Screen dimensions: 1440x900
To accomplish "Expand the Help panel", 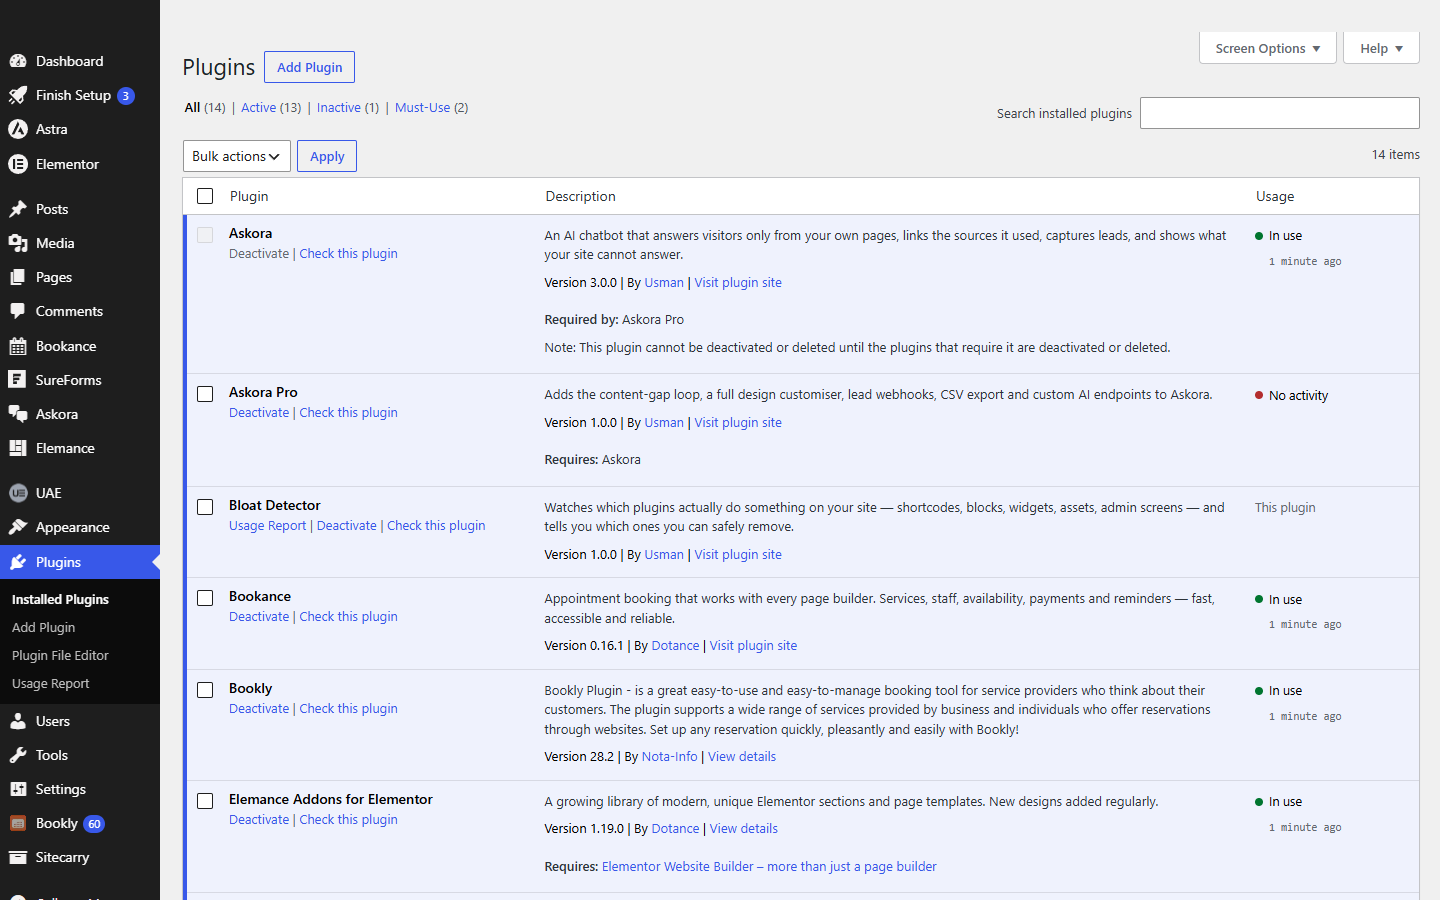I will (1381, 48).
